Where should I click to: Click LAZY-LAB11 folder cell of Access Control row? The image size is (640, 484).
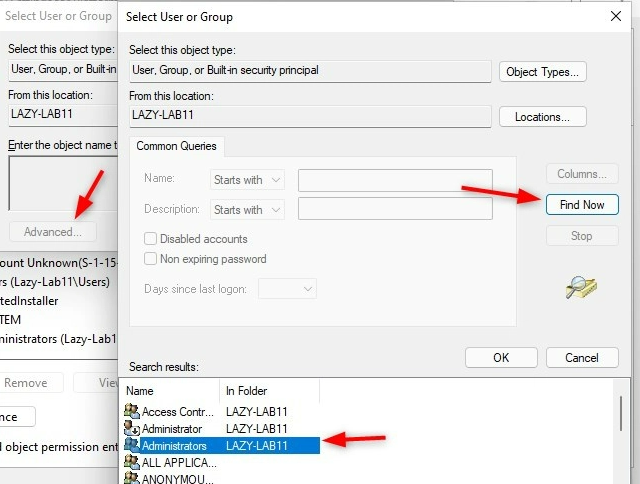(257, 412)
